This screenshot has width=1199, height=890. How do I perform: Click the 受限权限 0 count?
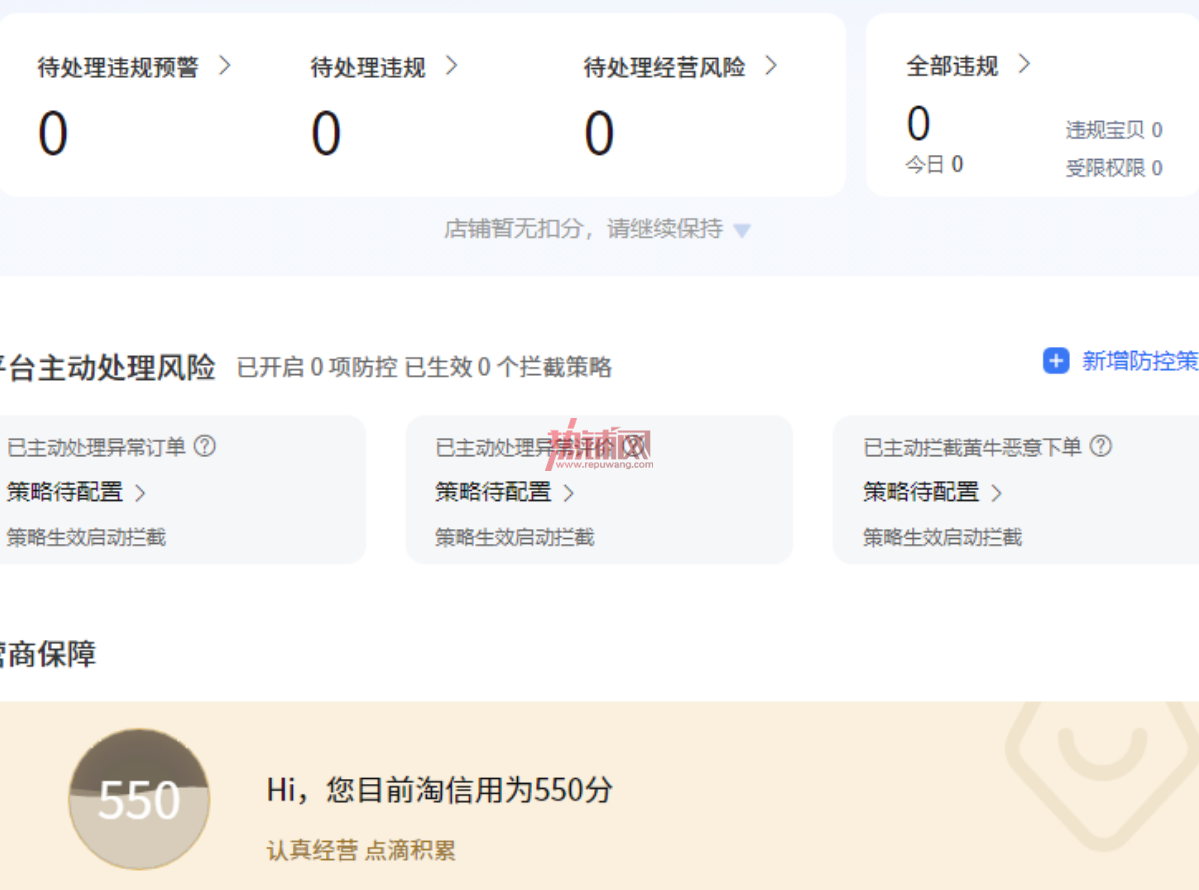click(1114, 167)
